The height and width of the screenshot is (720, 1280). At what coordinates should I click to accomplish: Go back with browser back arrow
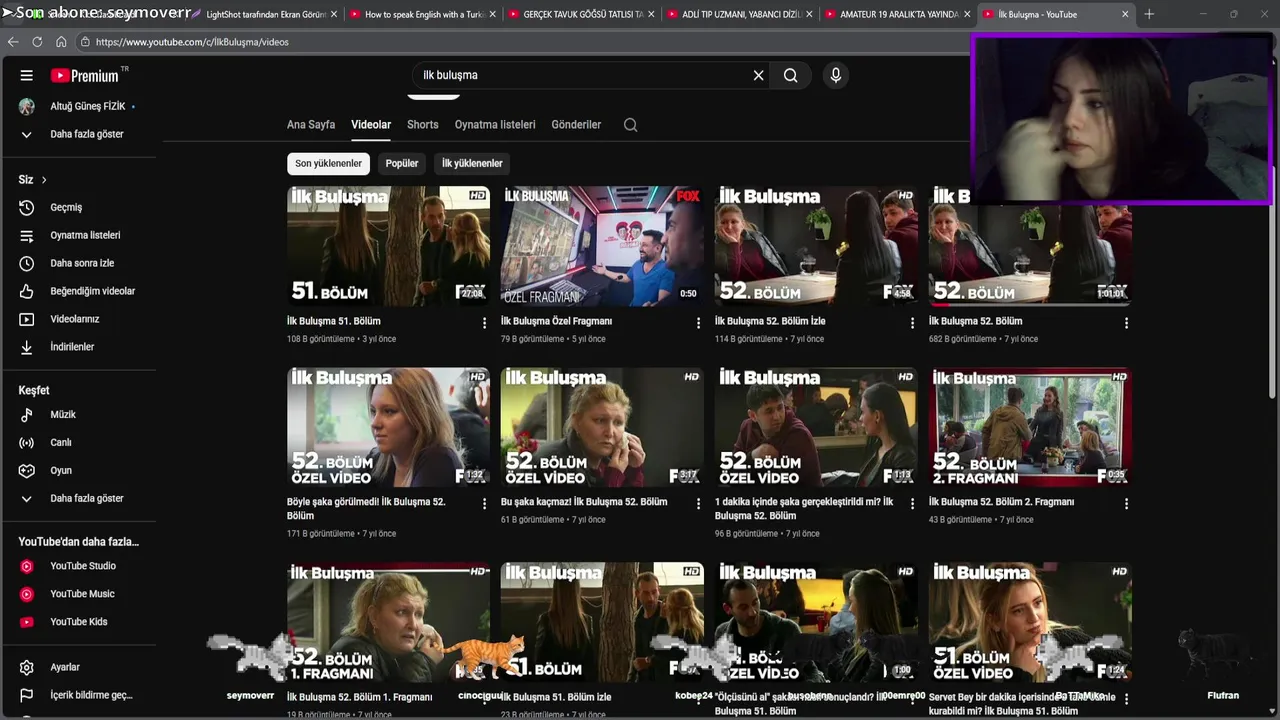[13, 42]
